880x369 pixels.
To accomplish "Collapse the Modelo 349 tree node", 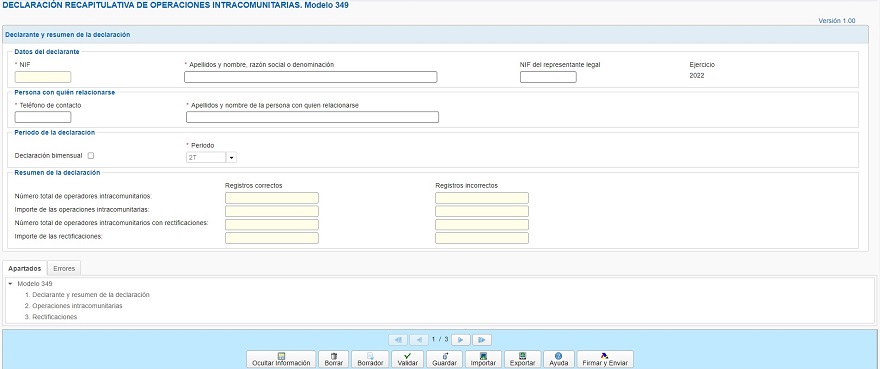I will click(x=10, y=284).
